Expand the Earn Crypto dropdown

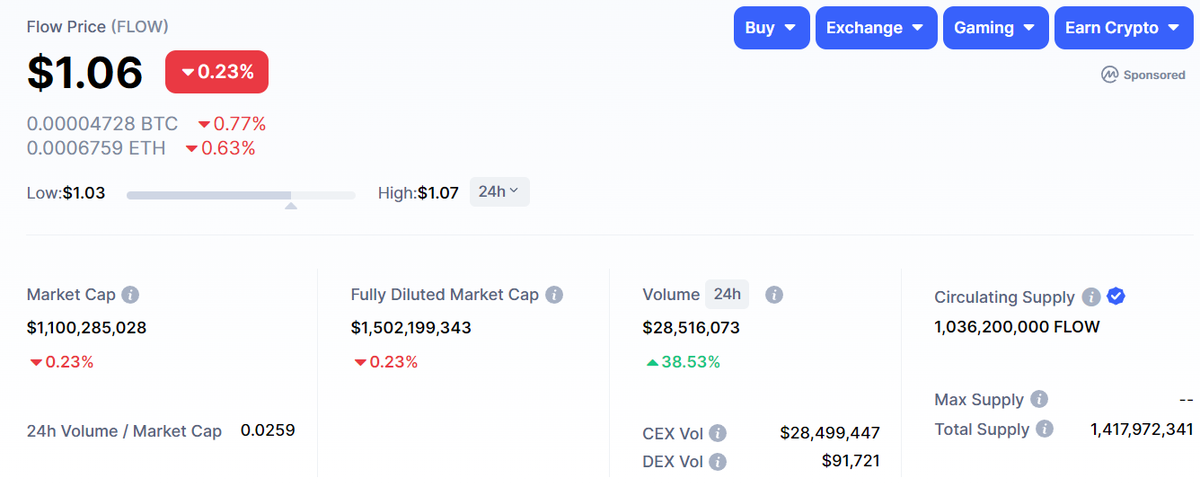coord(1124,28)
